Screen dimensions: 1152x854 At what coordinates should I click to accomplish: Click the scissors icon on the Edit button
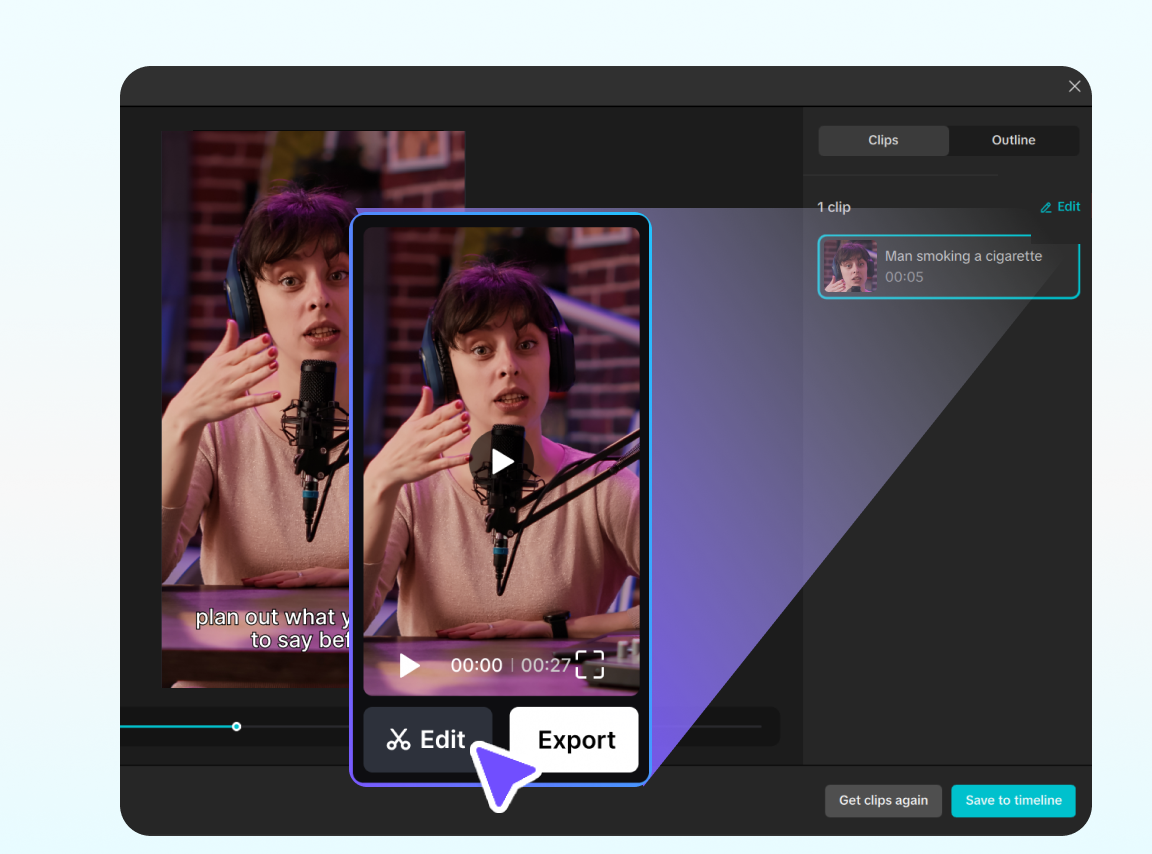tap(400, 739)
